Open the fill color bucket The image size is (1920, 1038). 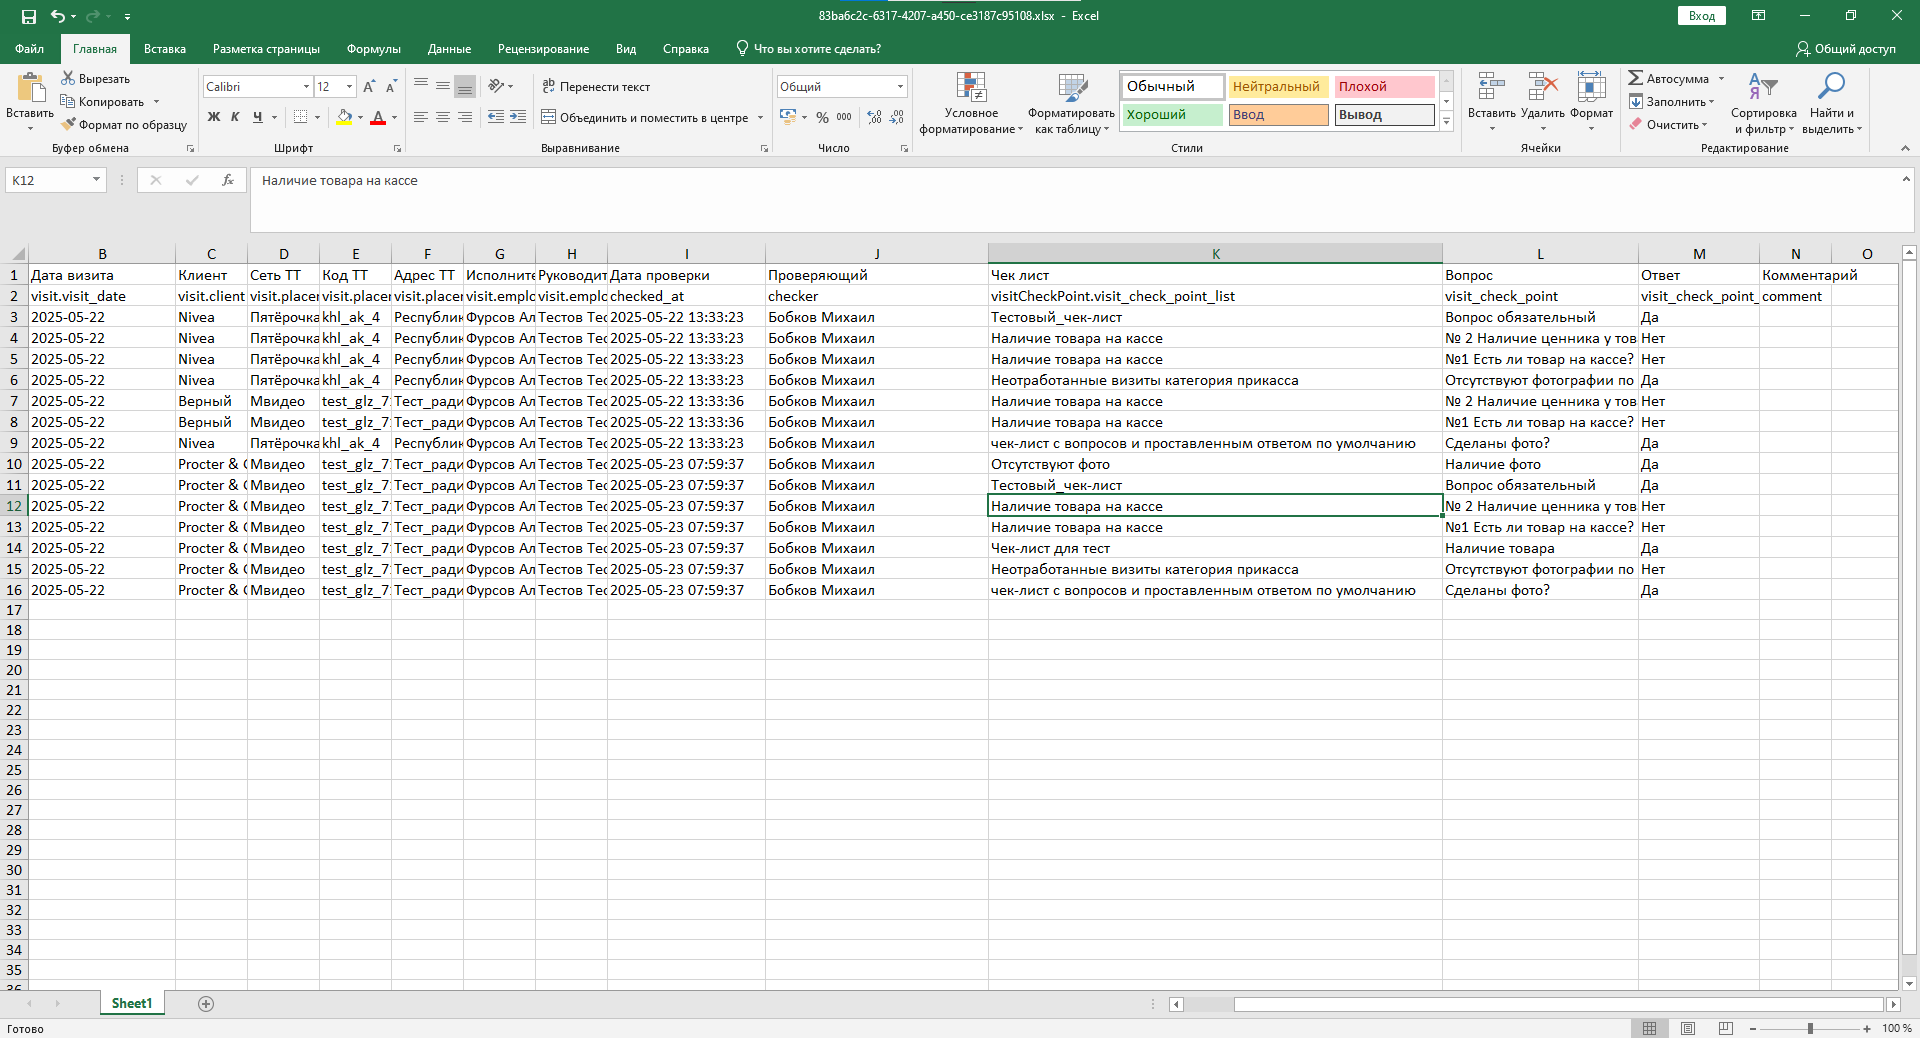(344, 117)
